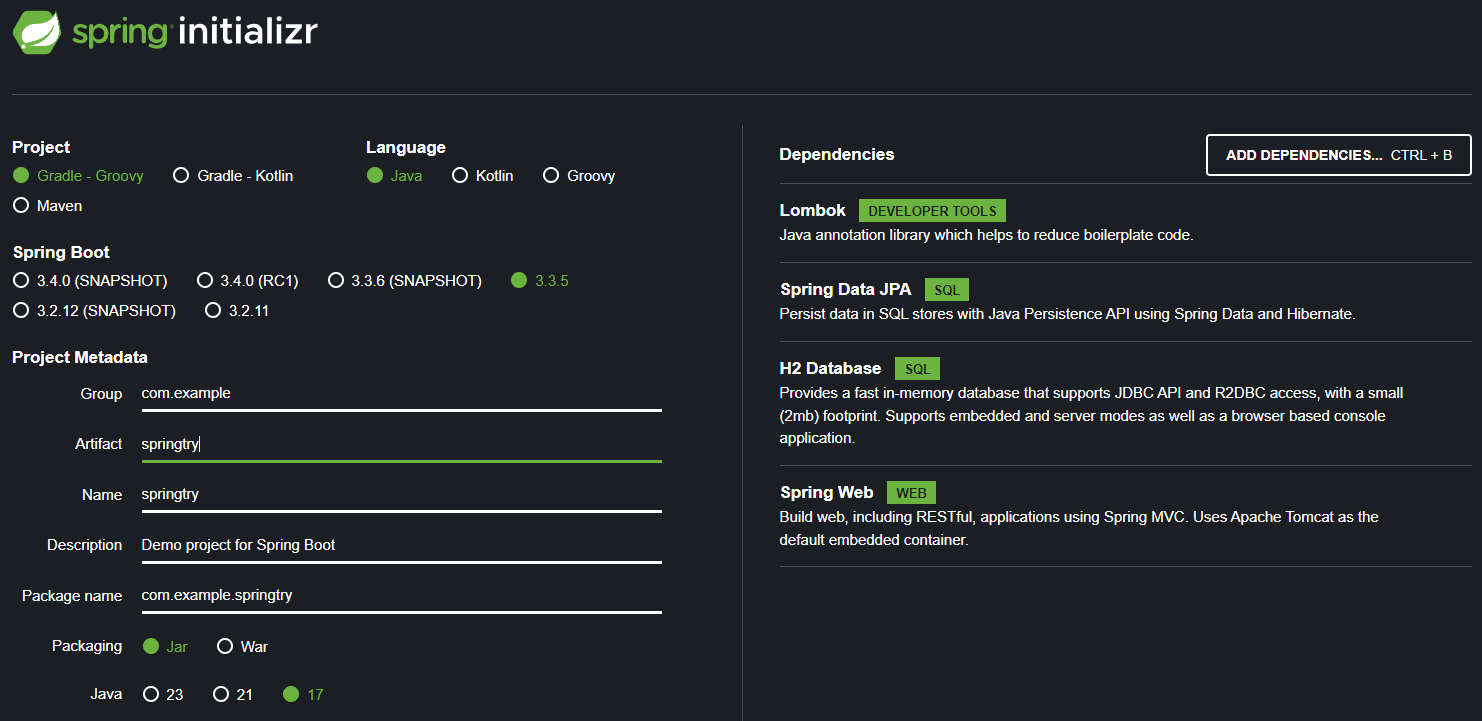Click the Spring Data JPA dependency

(x=845, y=290)
